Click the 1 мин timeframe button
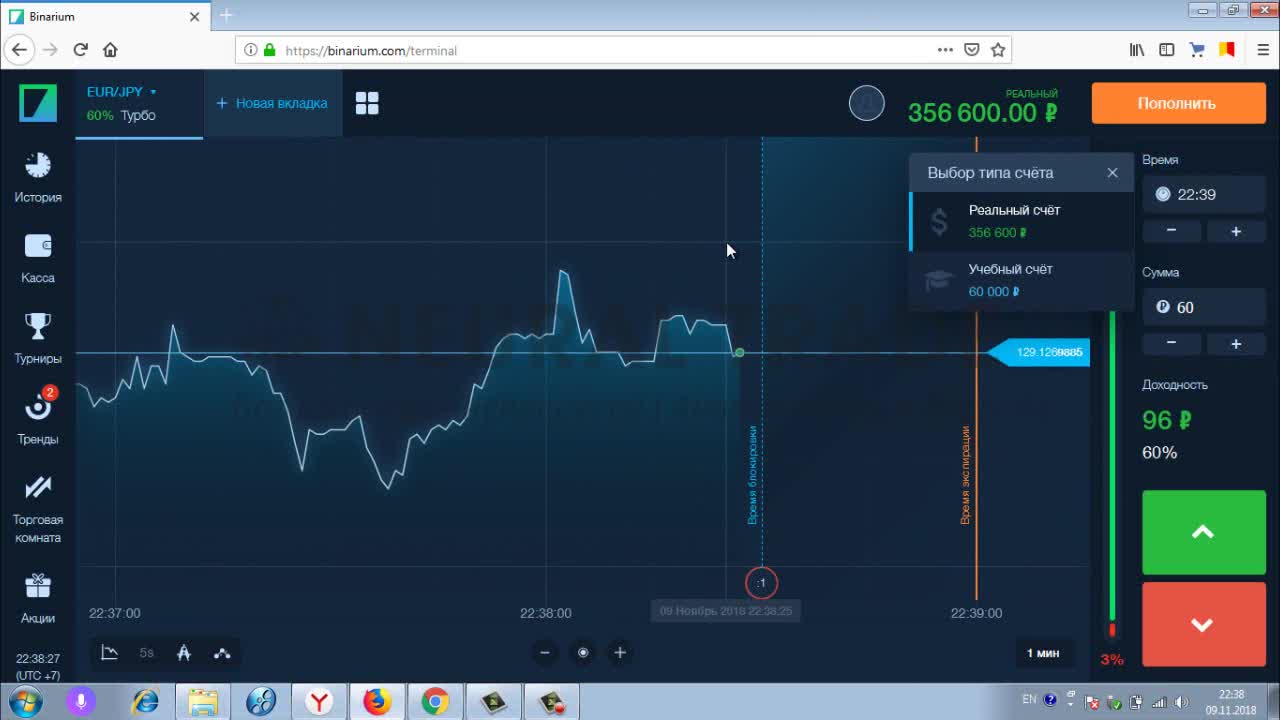Viewport: 1280px width, 720px height. 1043,653
